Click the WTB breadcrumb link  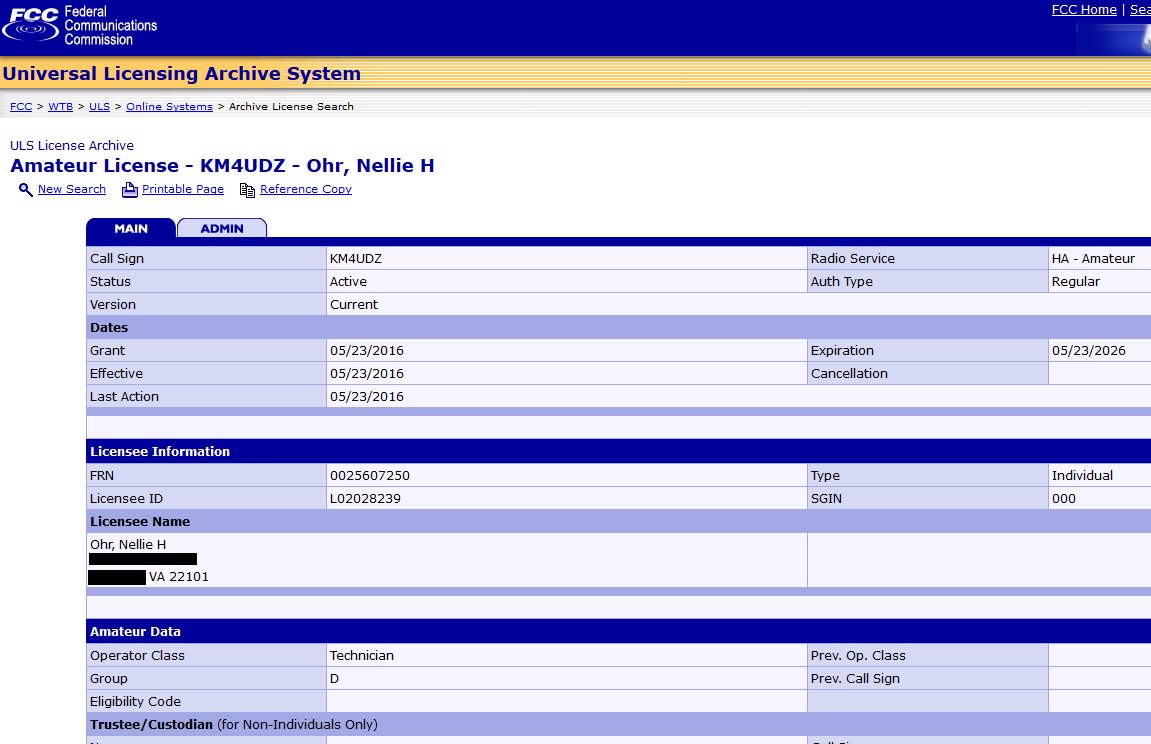[61, 106]
